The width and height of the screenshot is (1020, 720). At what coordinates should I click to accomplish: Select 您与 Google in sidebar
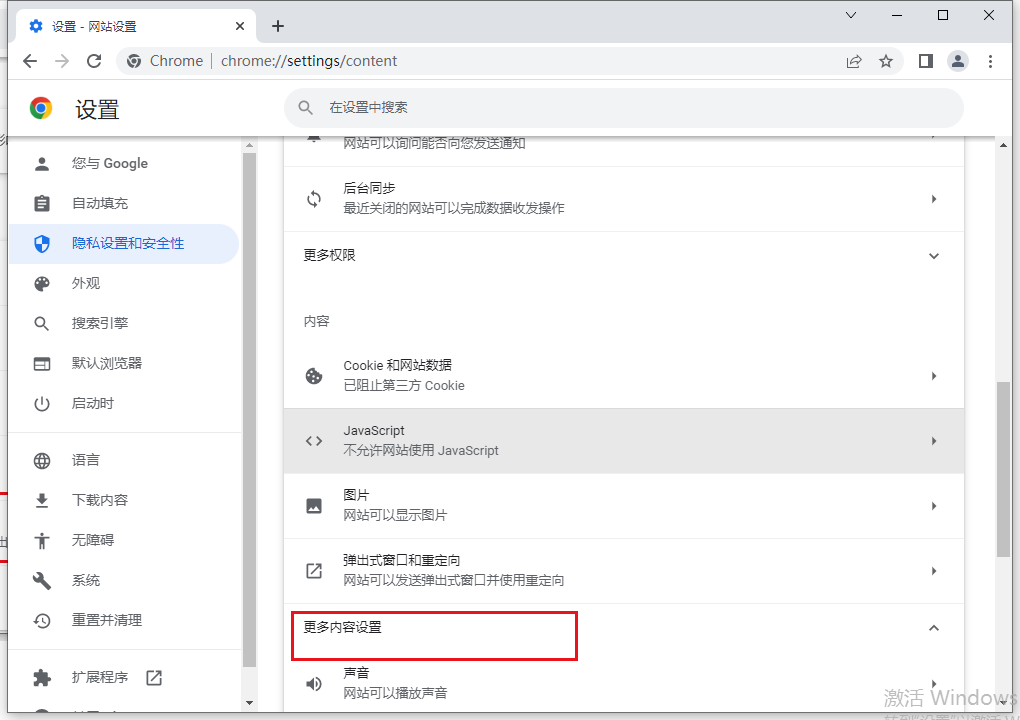(124, 164)
